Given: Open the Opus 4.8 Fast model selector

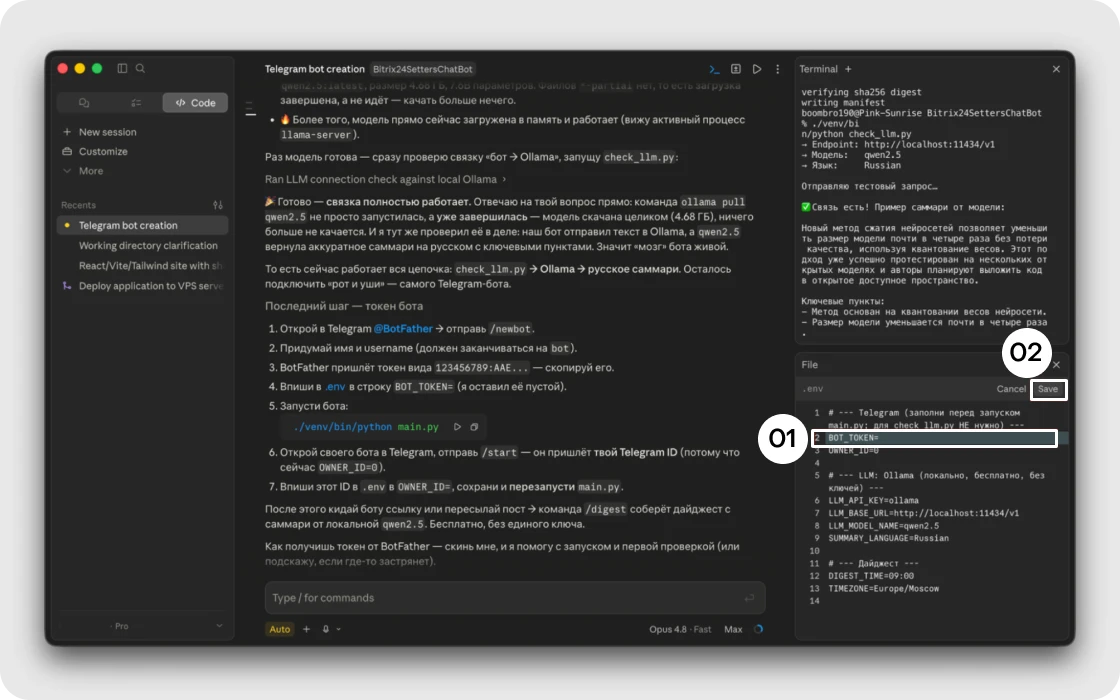Looking at the screenshot, I should point(680,629).
